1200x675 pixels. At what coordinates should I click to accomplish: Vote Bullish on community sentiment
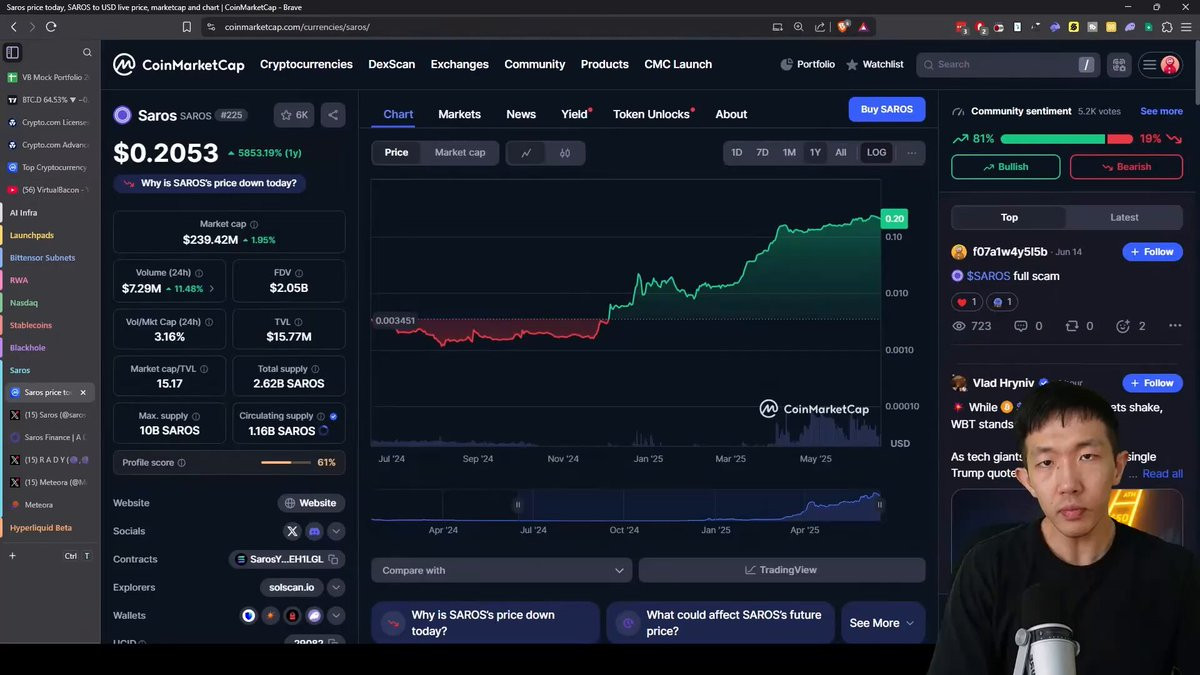1006,167
